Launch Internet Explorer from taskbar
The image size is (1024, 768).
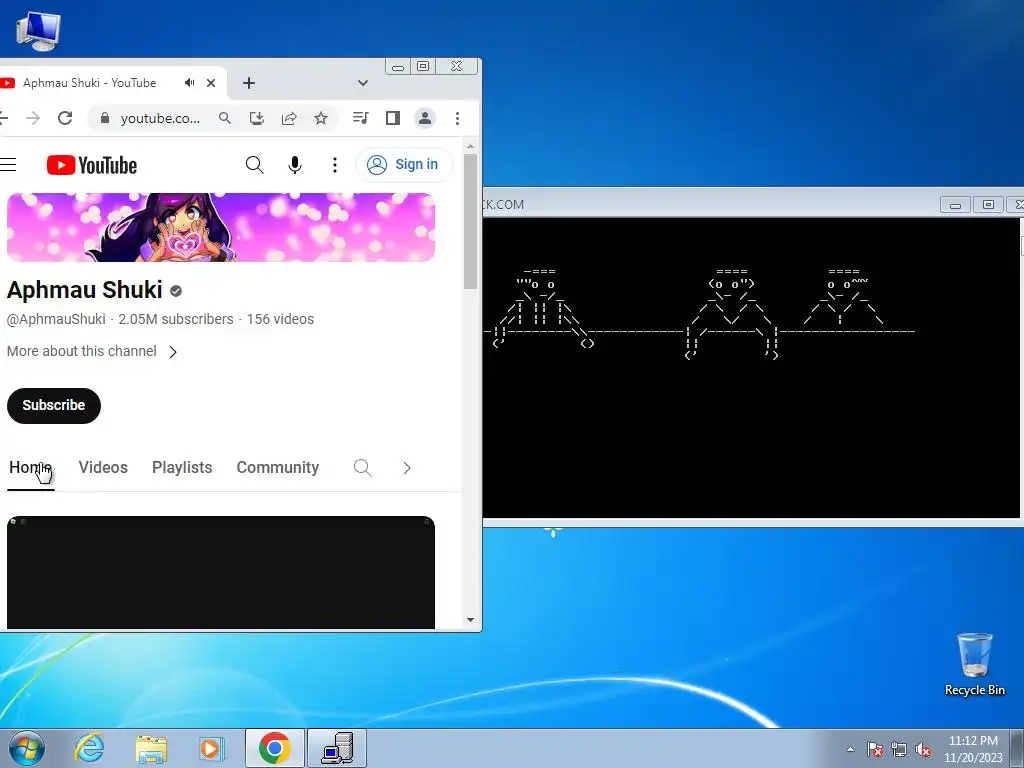(x=89, y=748)
